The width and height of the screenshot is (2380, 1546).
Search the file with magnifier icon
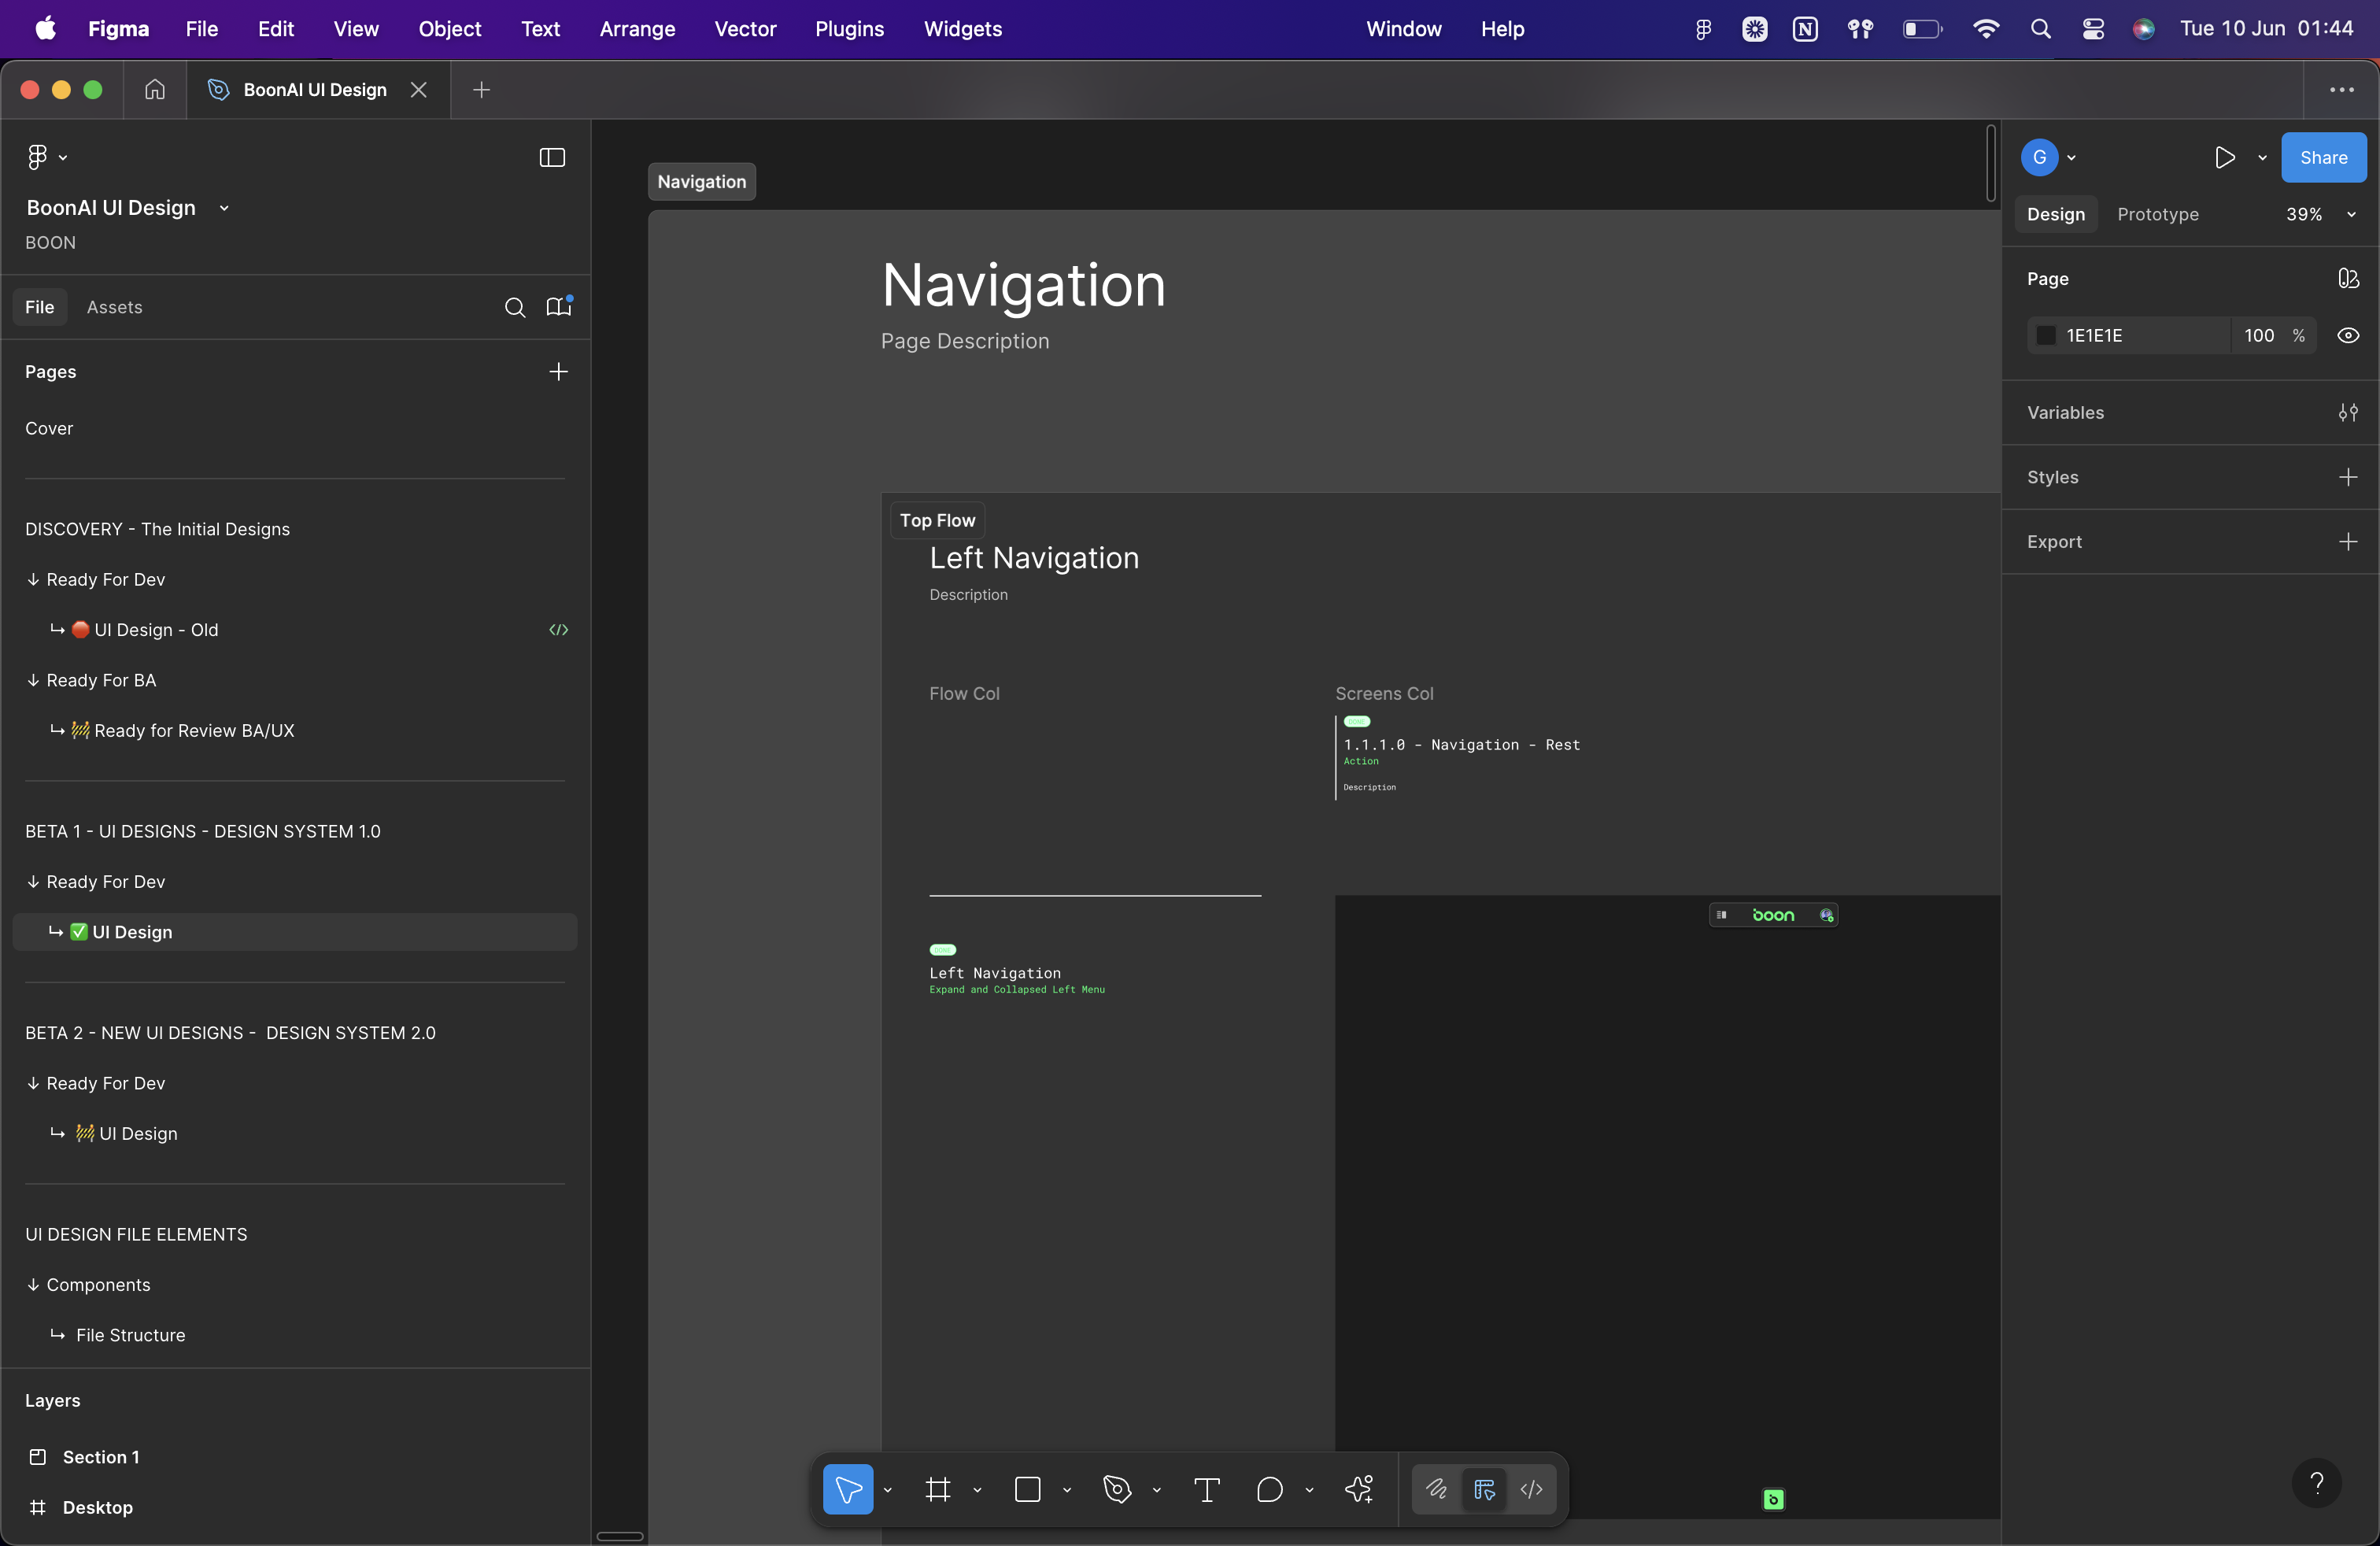(514, 307)
